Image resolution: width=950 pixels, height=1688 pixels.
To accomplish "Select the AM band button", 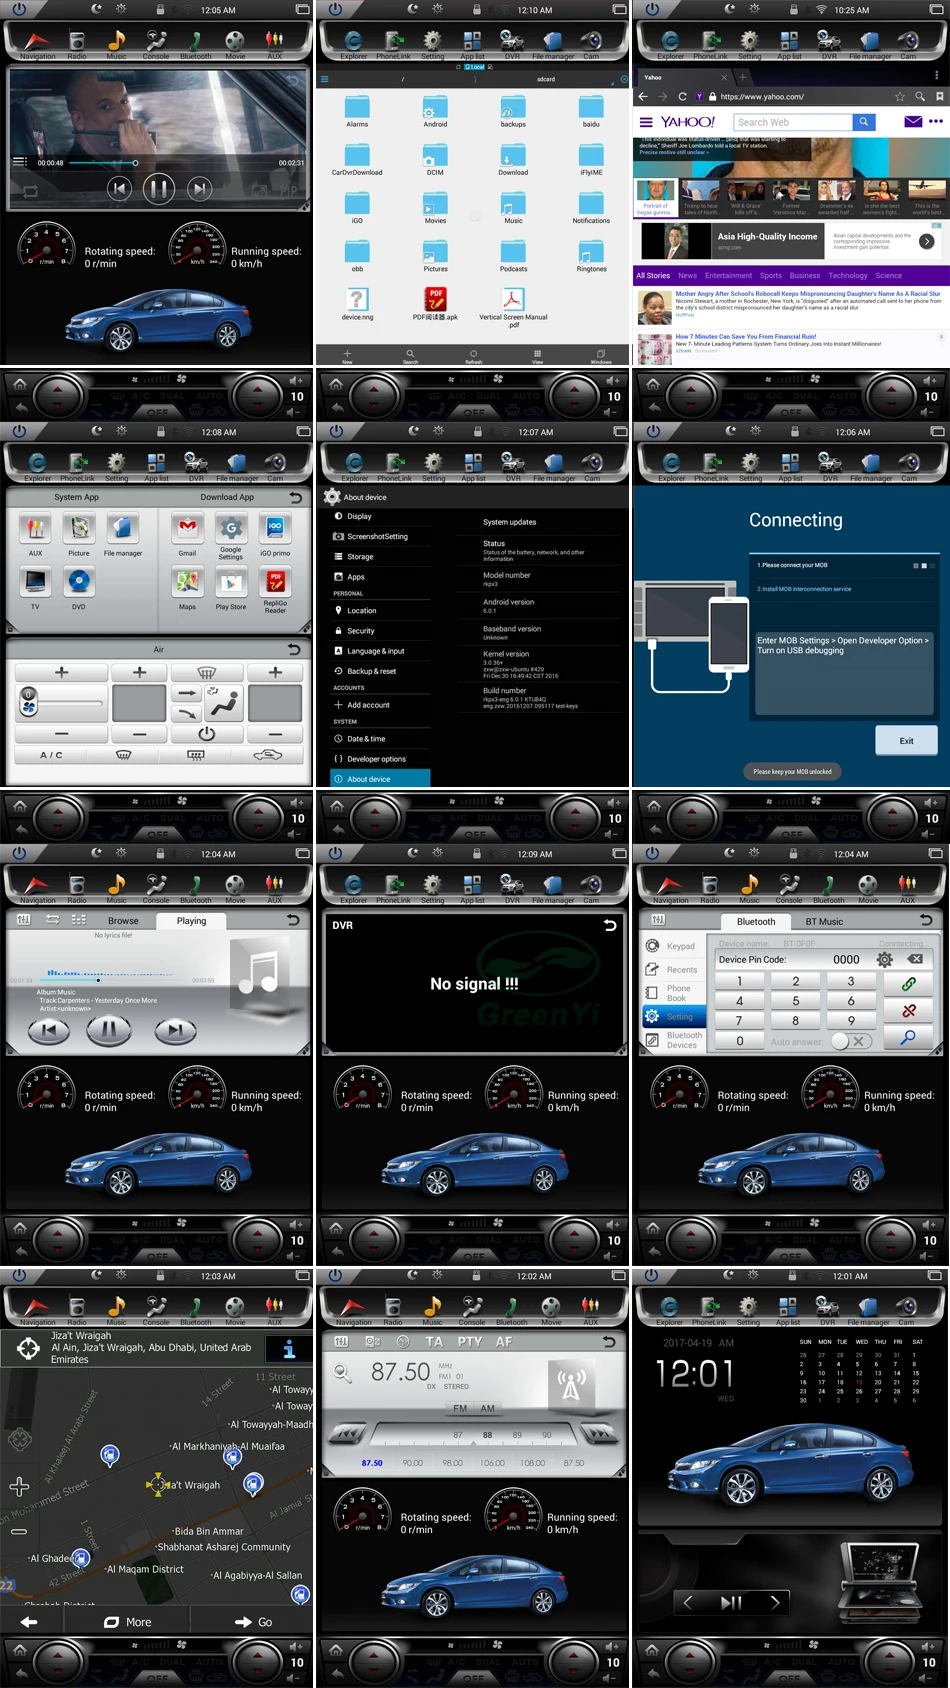I will 488,1408.
